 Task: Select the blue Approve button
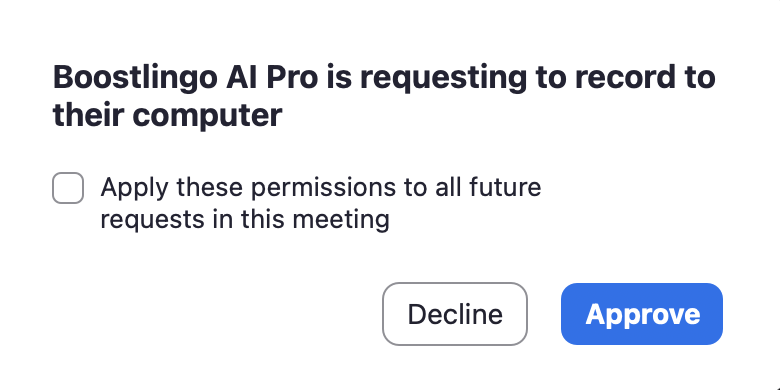642,314
